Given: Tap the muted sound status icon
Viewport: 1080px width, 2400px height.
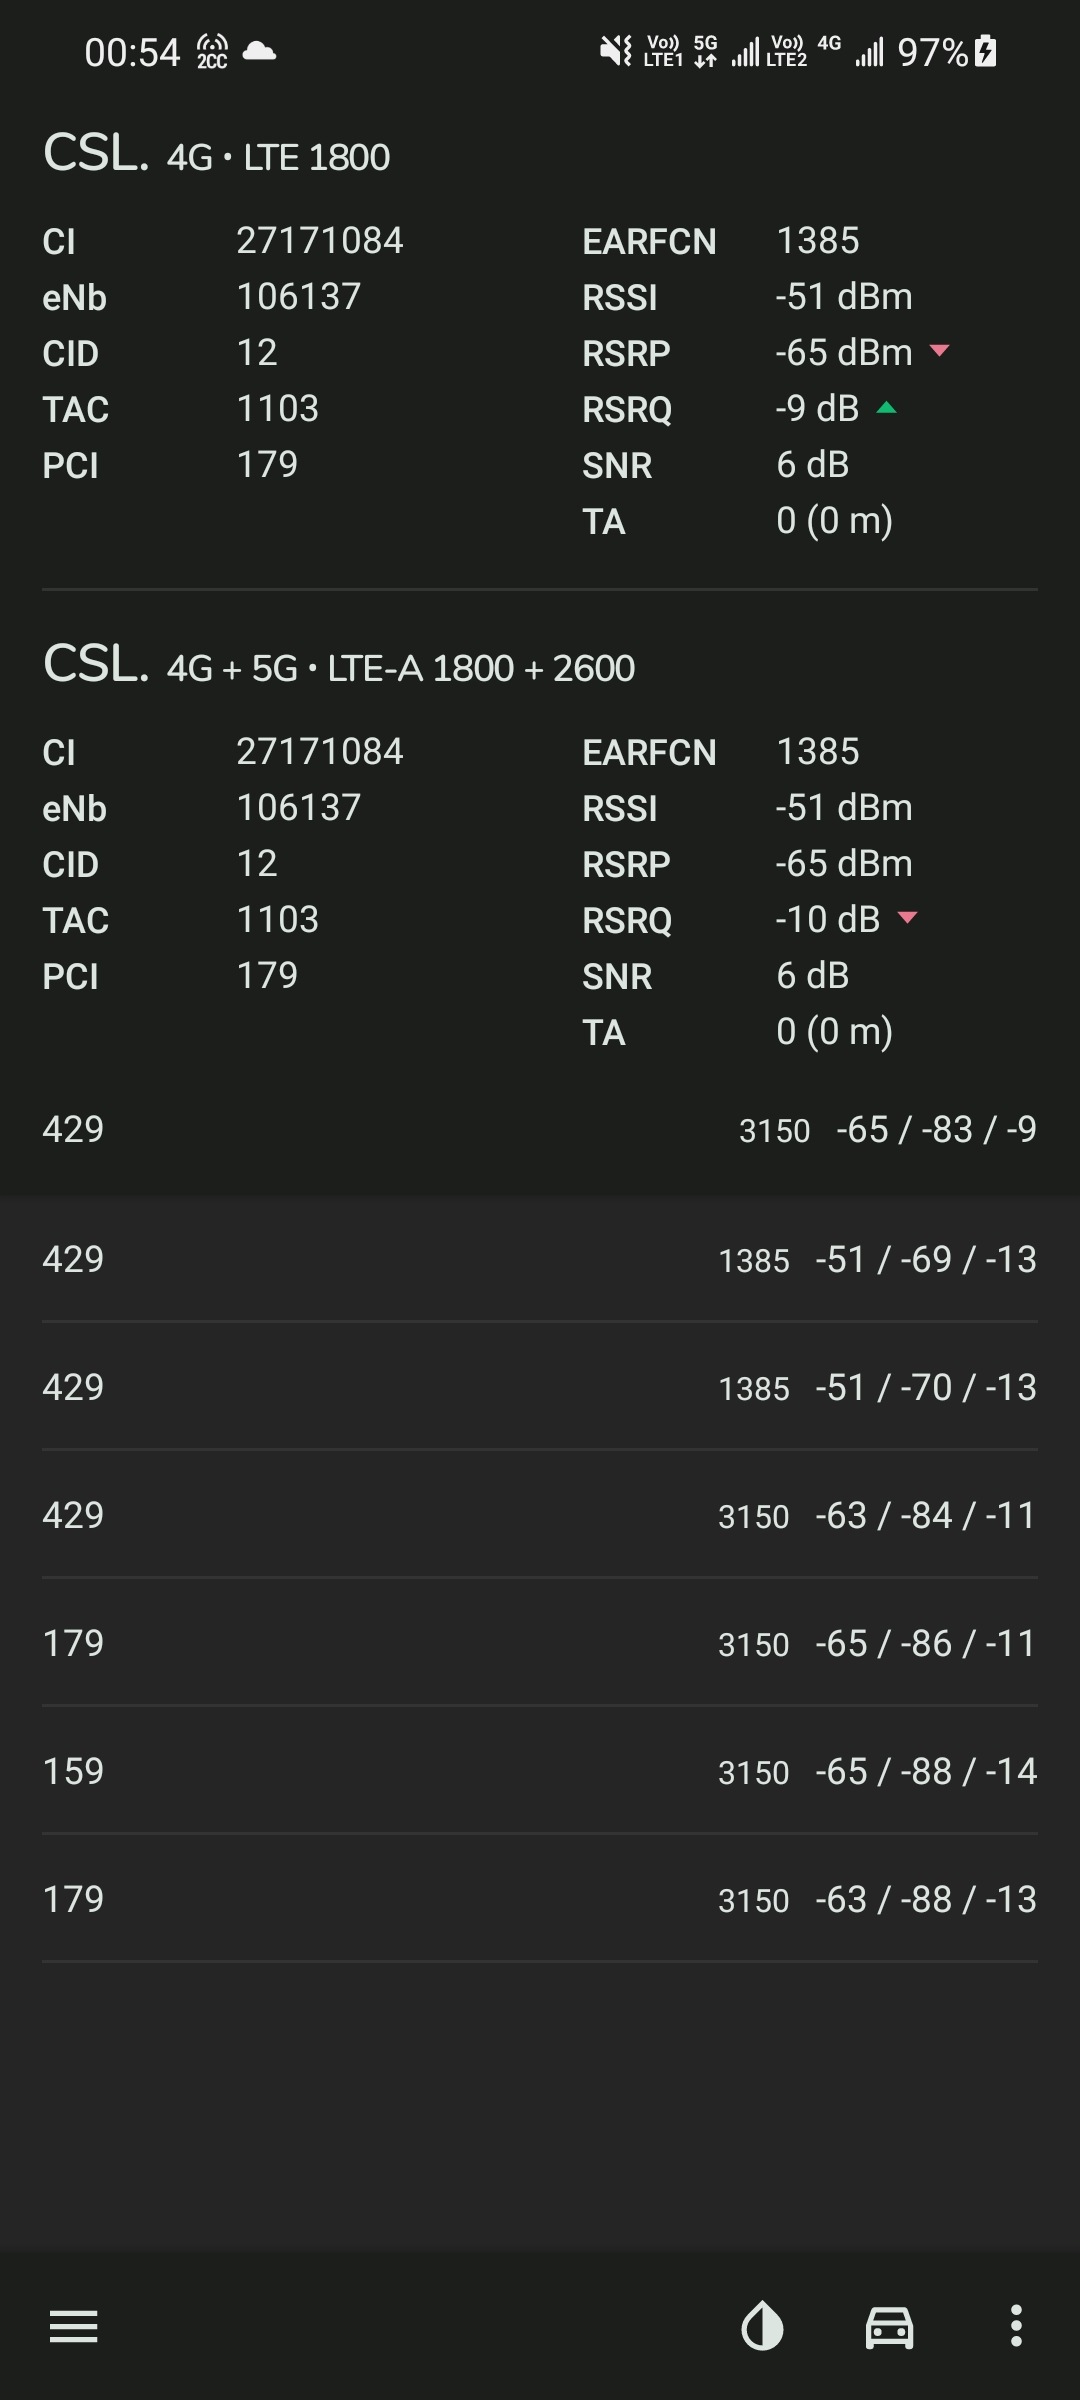Looking at the screenshot, I should pyautogui.click(x=615, y=51).
